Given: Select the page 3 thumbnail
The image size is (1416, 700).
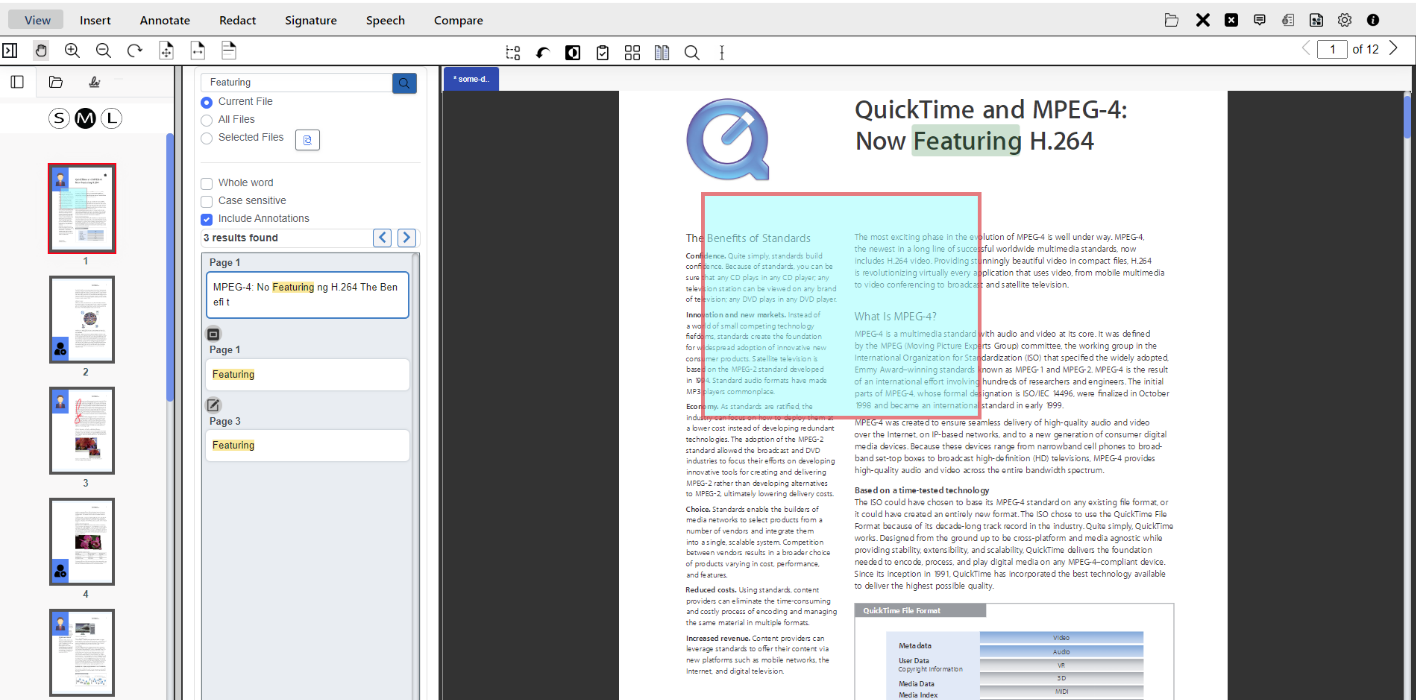Looking at the screenshot, I should pyautogui.click(x=82, y=431).
